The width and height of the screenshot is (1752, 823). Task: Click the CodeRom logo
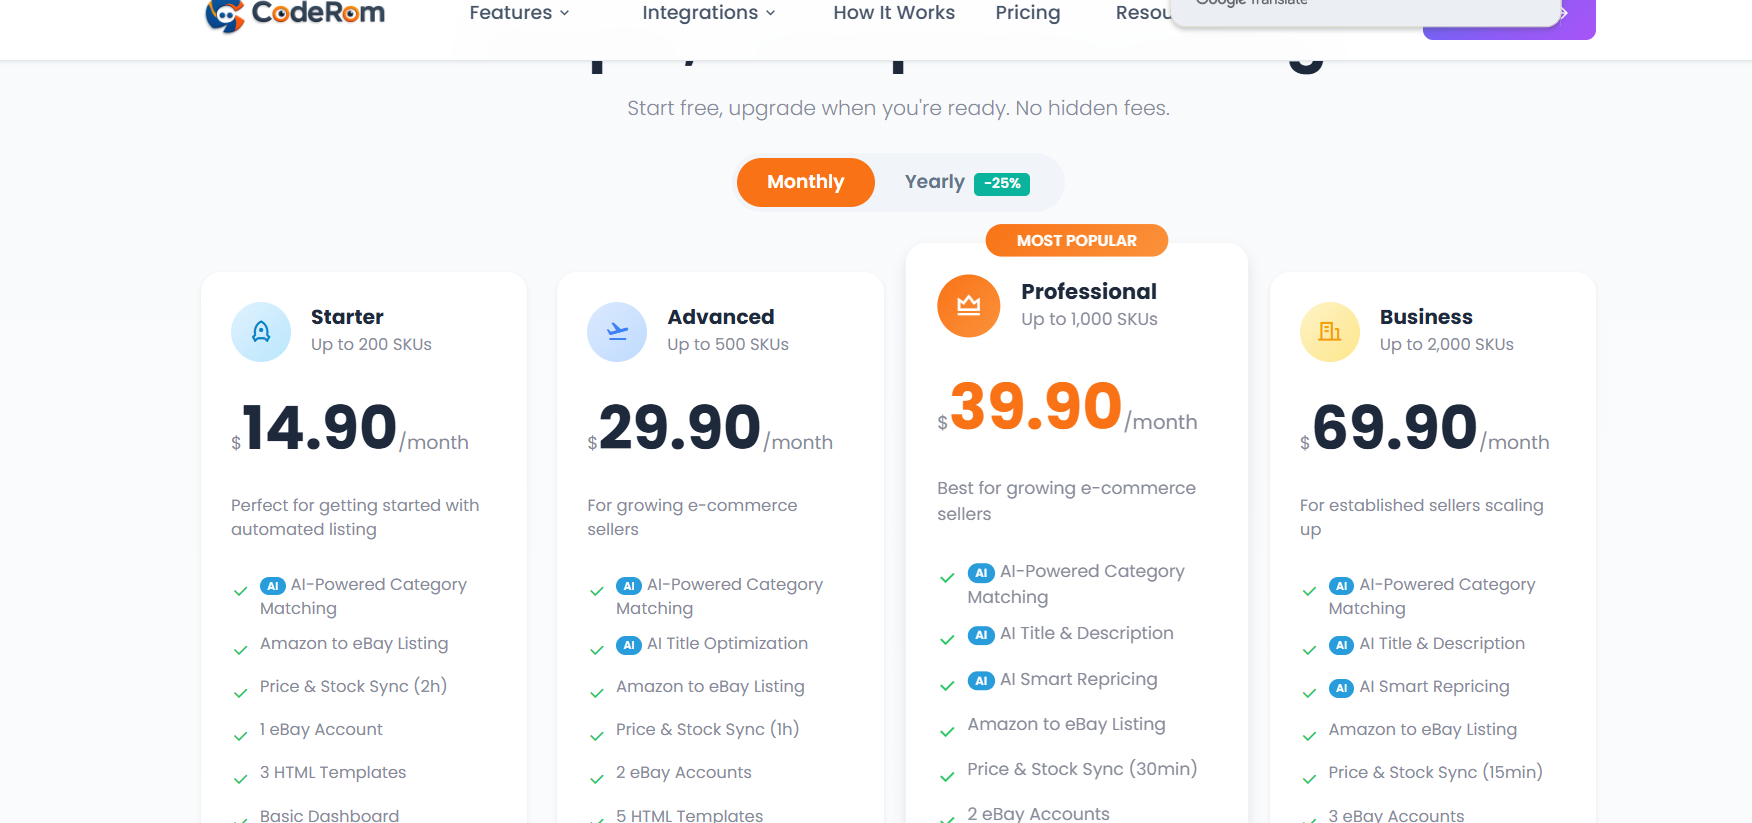point(295,14)
